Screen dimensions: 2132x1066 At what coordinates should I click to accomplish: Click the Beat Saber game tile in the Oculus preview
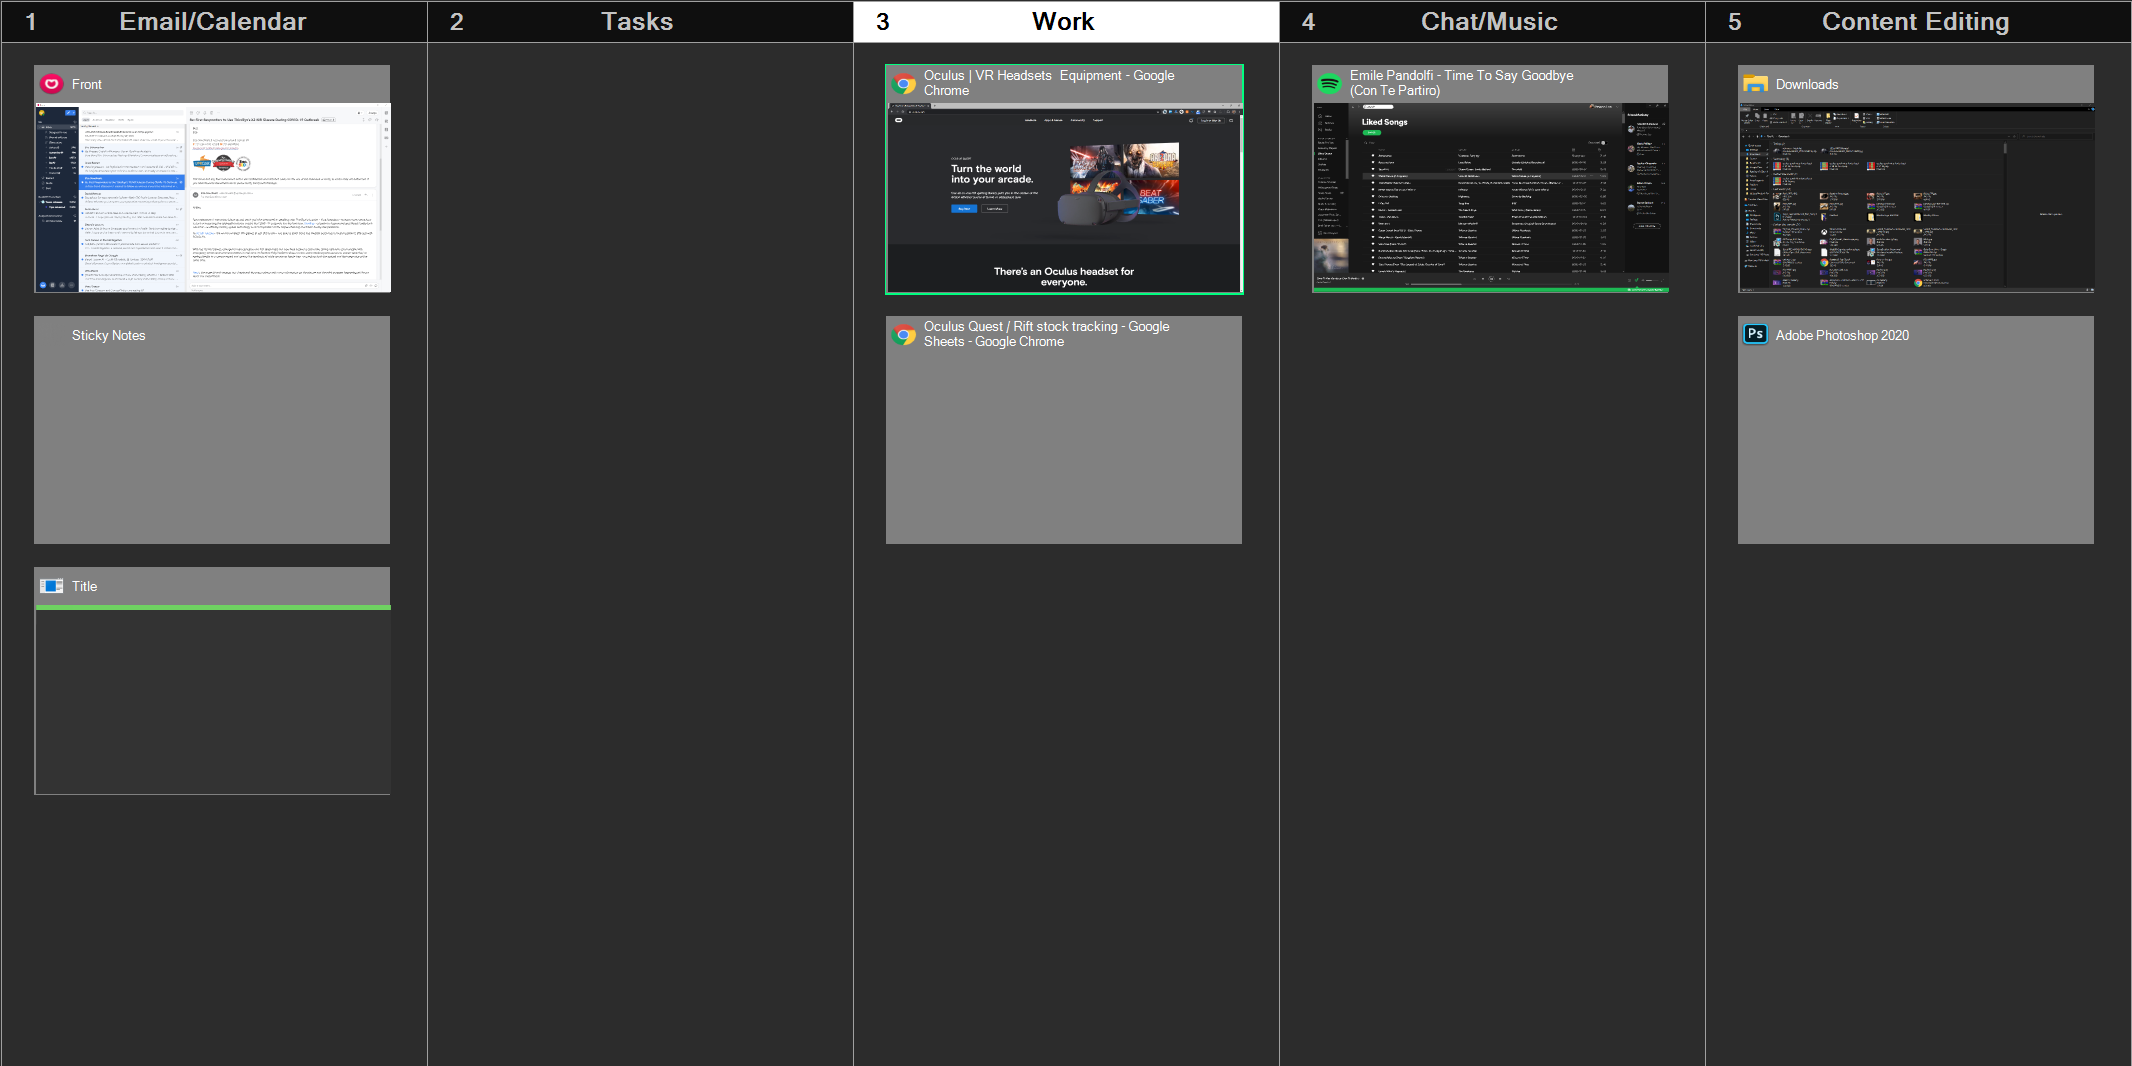pos(1151,196)
